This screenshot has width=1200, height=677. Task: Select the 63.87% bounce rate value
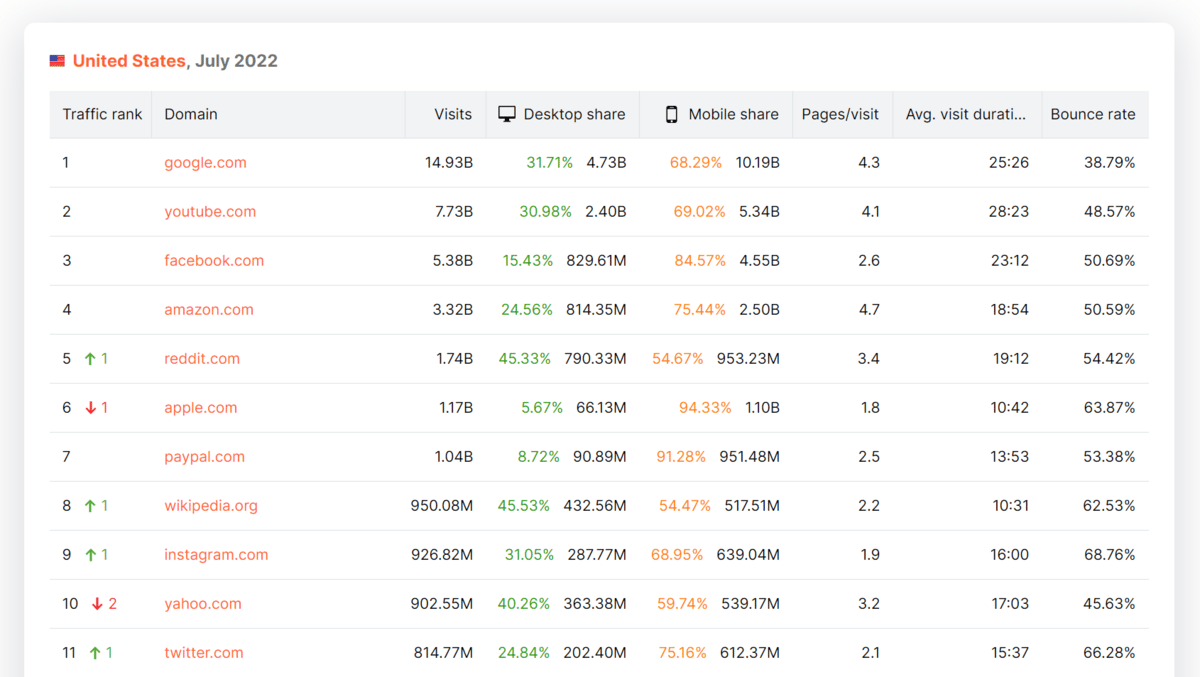click(1110, 407)
